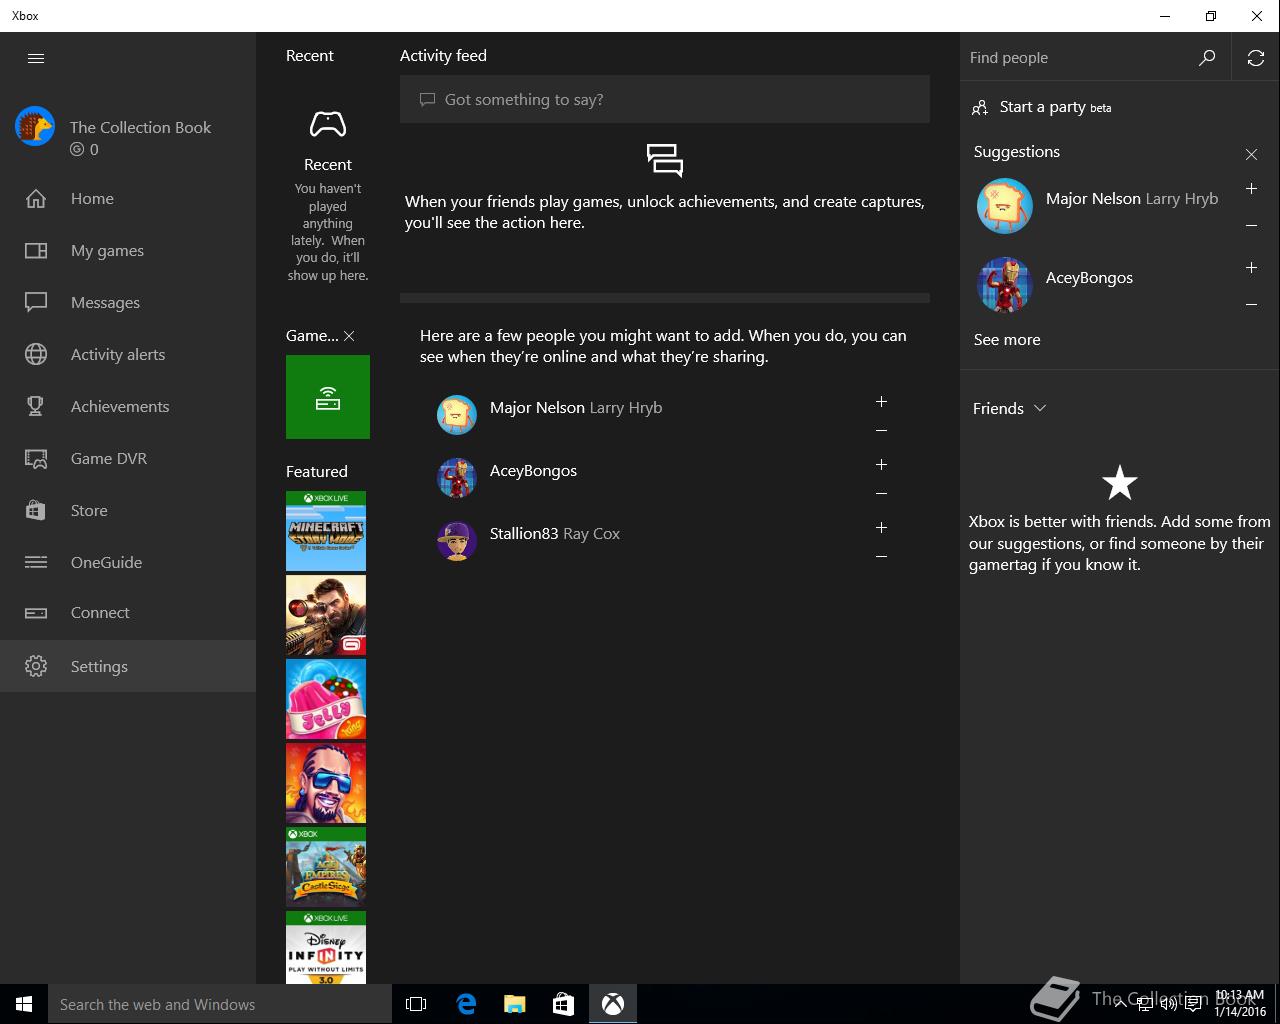
Task: Start a party beta
Action: 1042,107
